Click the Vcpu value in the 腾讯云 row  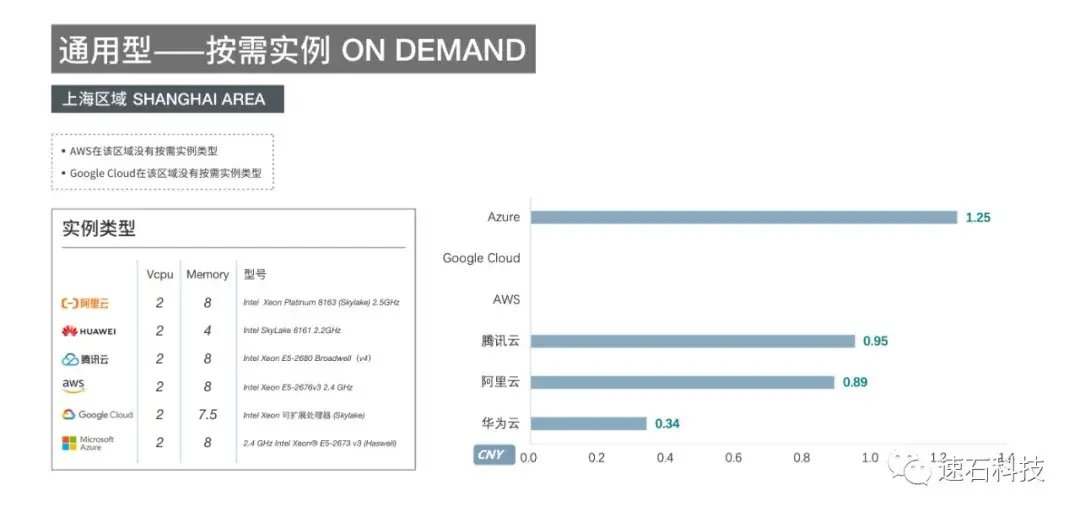pyautogui.click(x=160, y=359)
